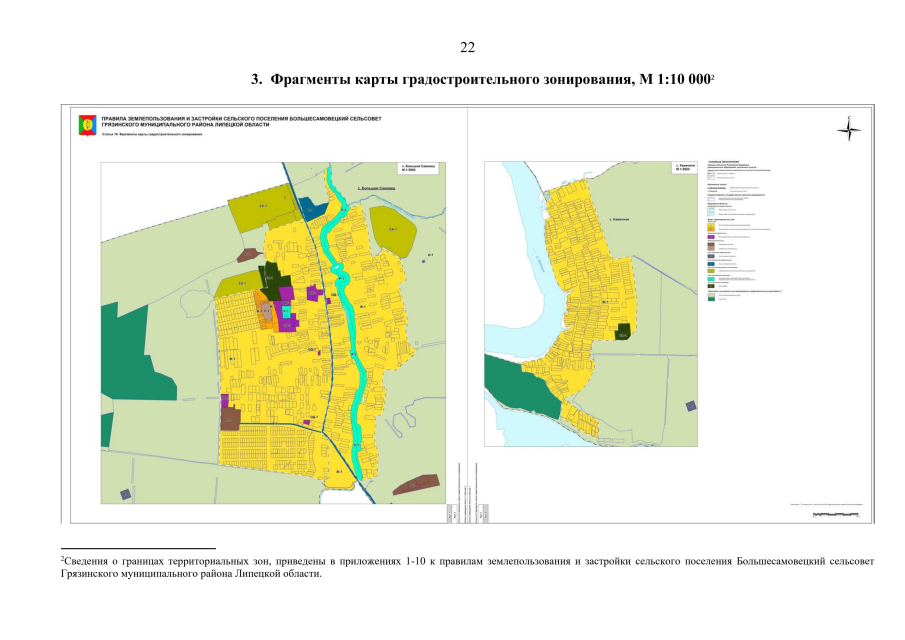The height and width of the screenshot is (640, 905).
Task: Click the scale bar at the map's bottom right
Action: (x=836, y=514)
